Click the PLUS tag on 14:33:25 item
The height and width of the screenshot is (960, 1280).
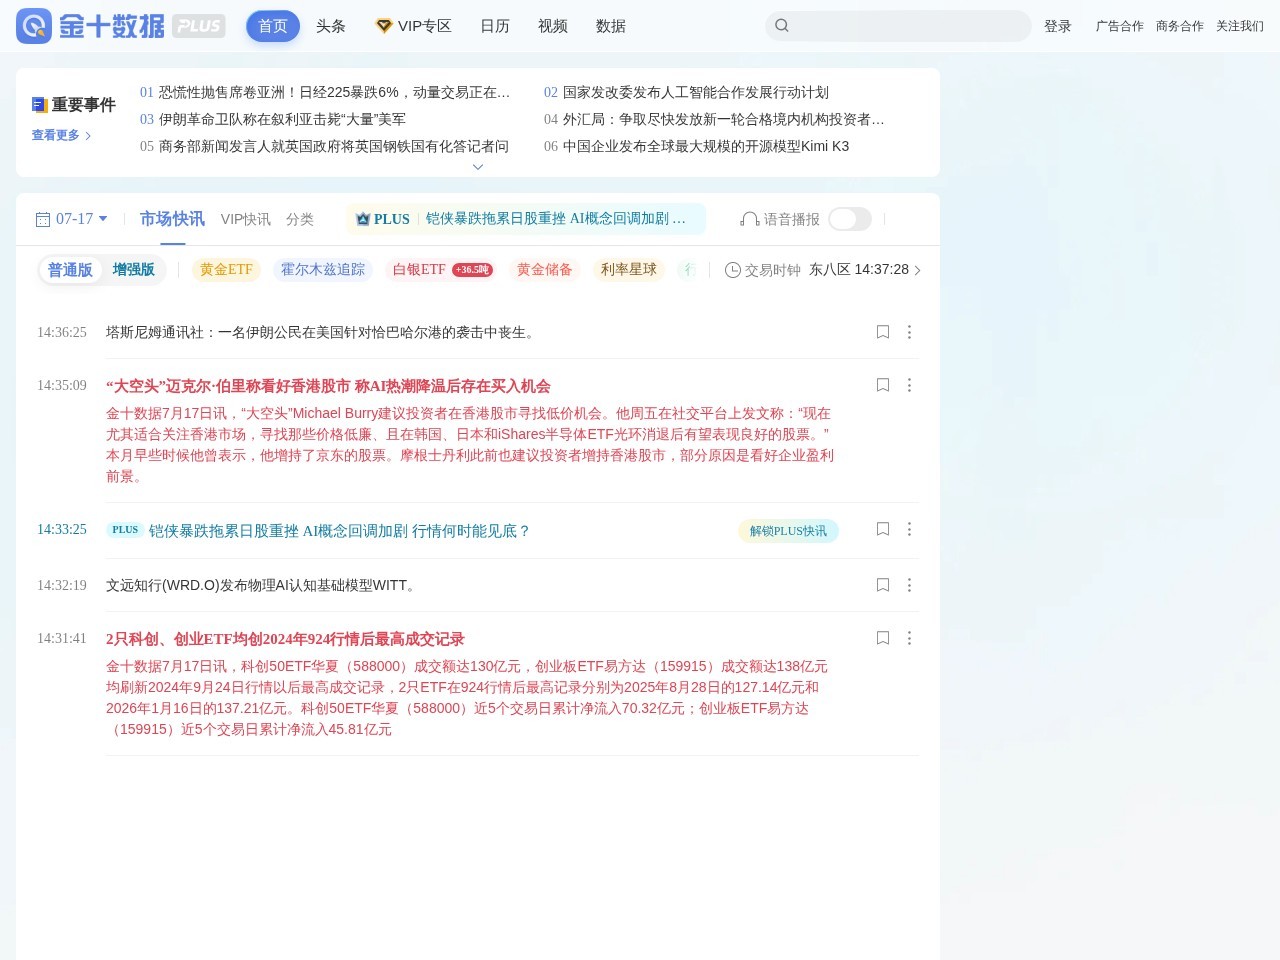pos(125,530)
